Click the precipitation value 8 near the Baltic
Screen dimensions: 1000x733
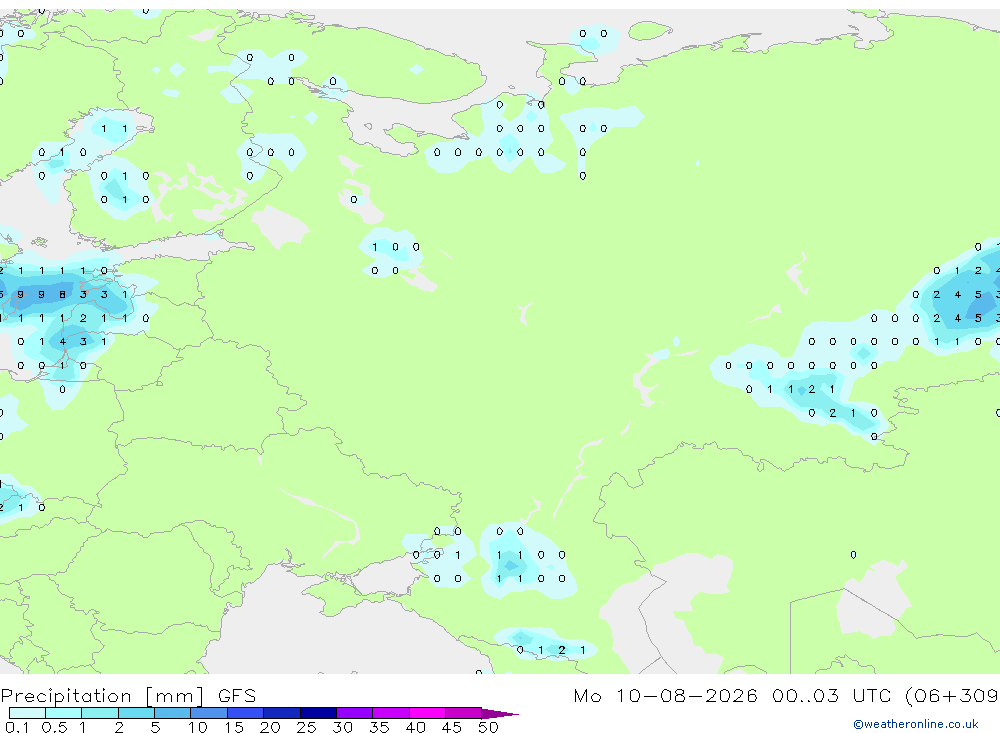(62, 294)
